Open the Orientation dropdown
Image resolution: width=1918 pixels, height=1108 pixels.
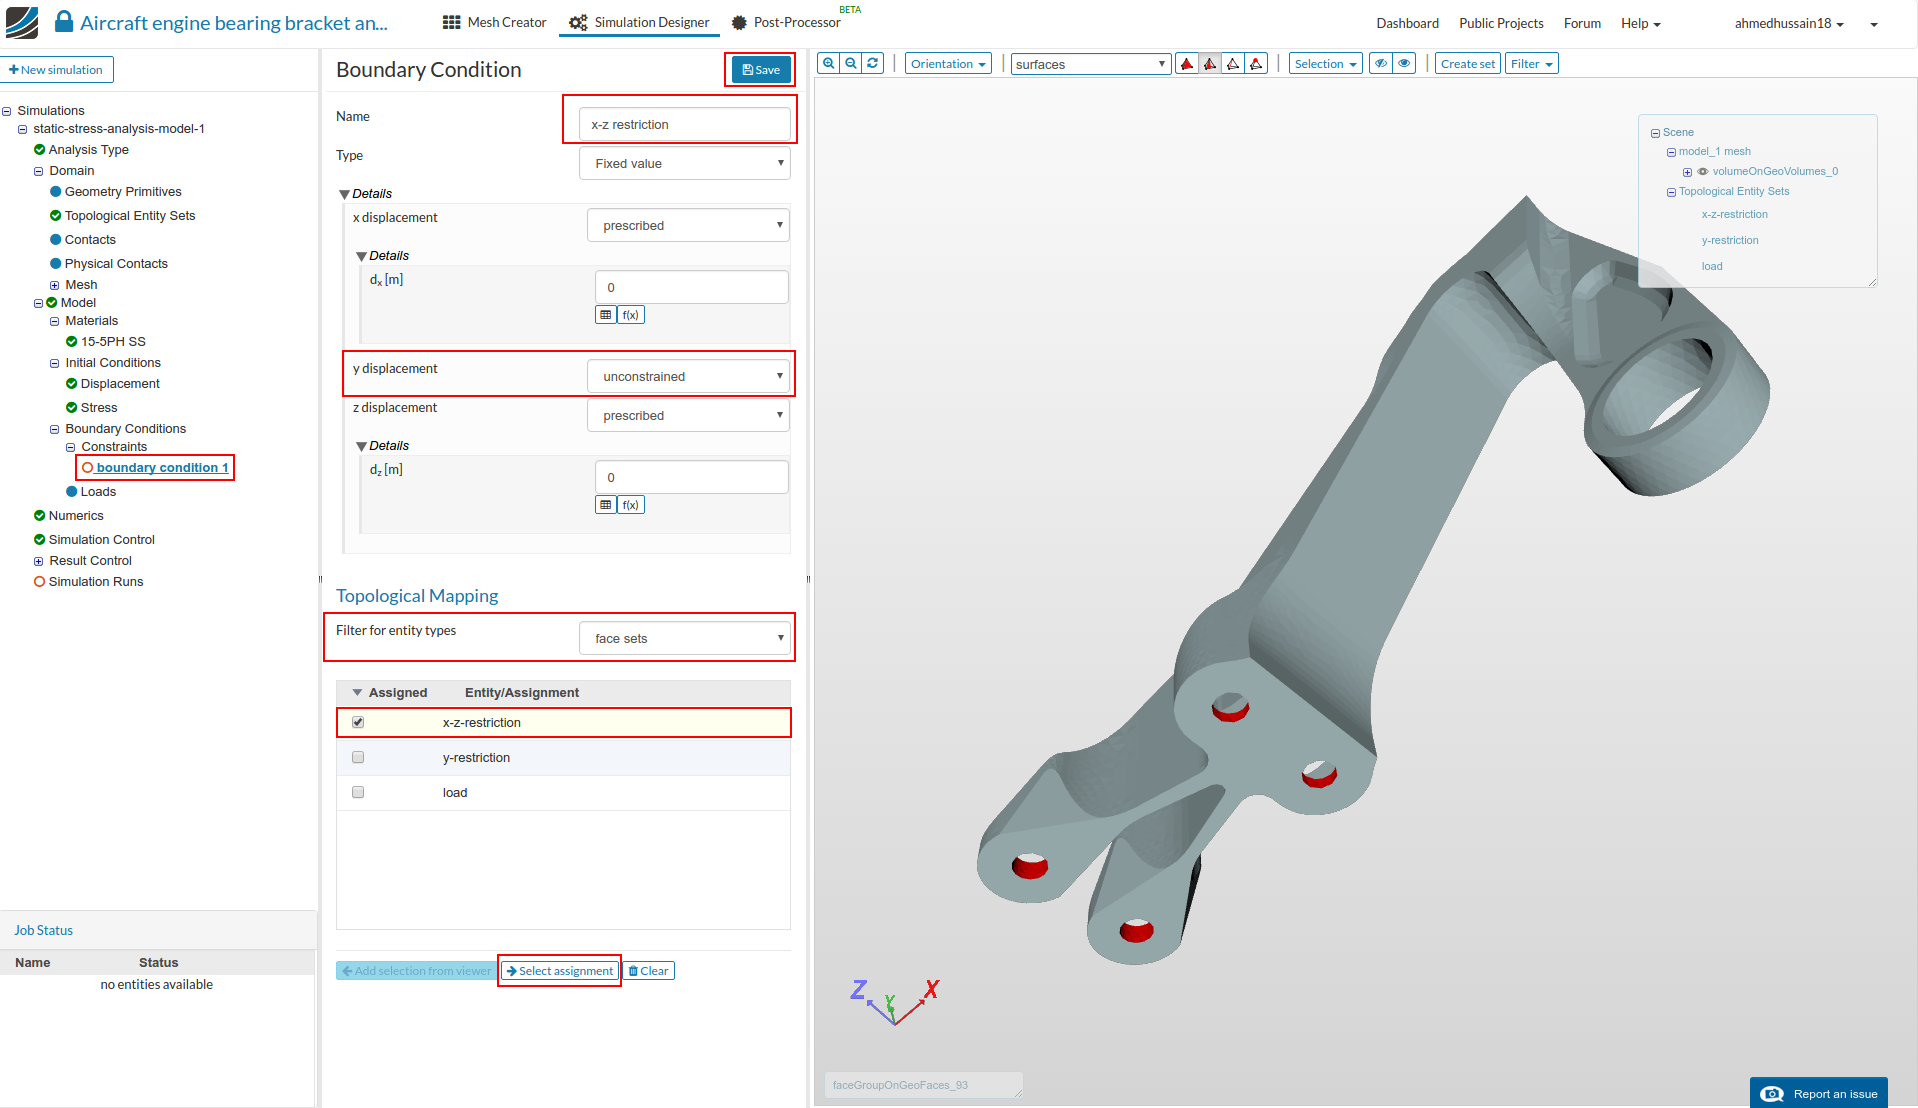948,64
